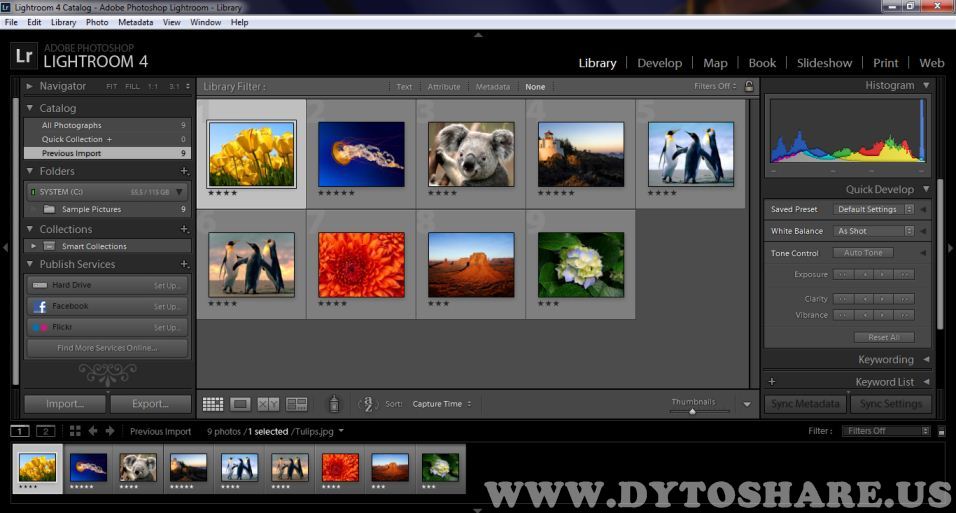
Task: Select Text library filter
Action: click(404, 87)
